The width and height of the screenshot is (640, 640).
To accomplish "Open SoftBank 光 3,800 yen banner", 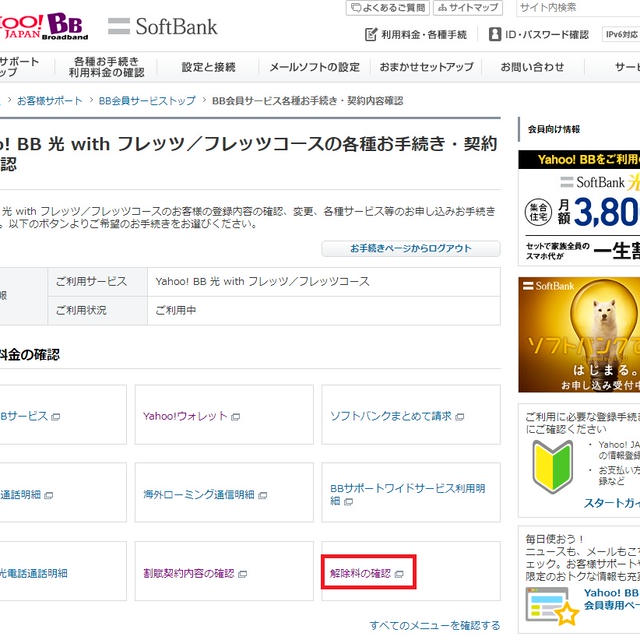I will (579, 208).
